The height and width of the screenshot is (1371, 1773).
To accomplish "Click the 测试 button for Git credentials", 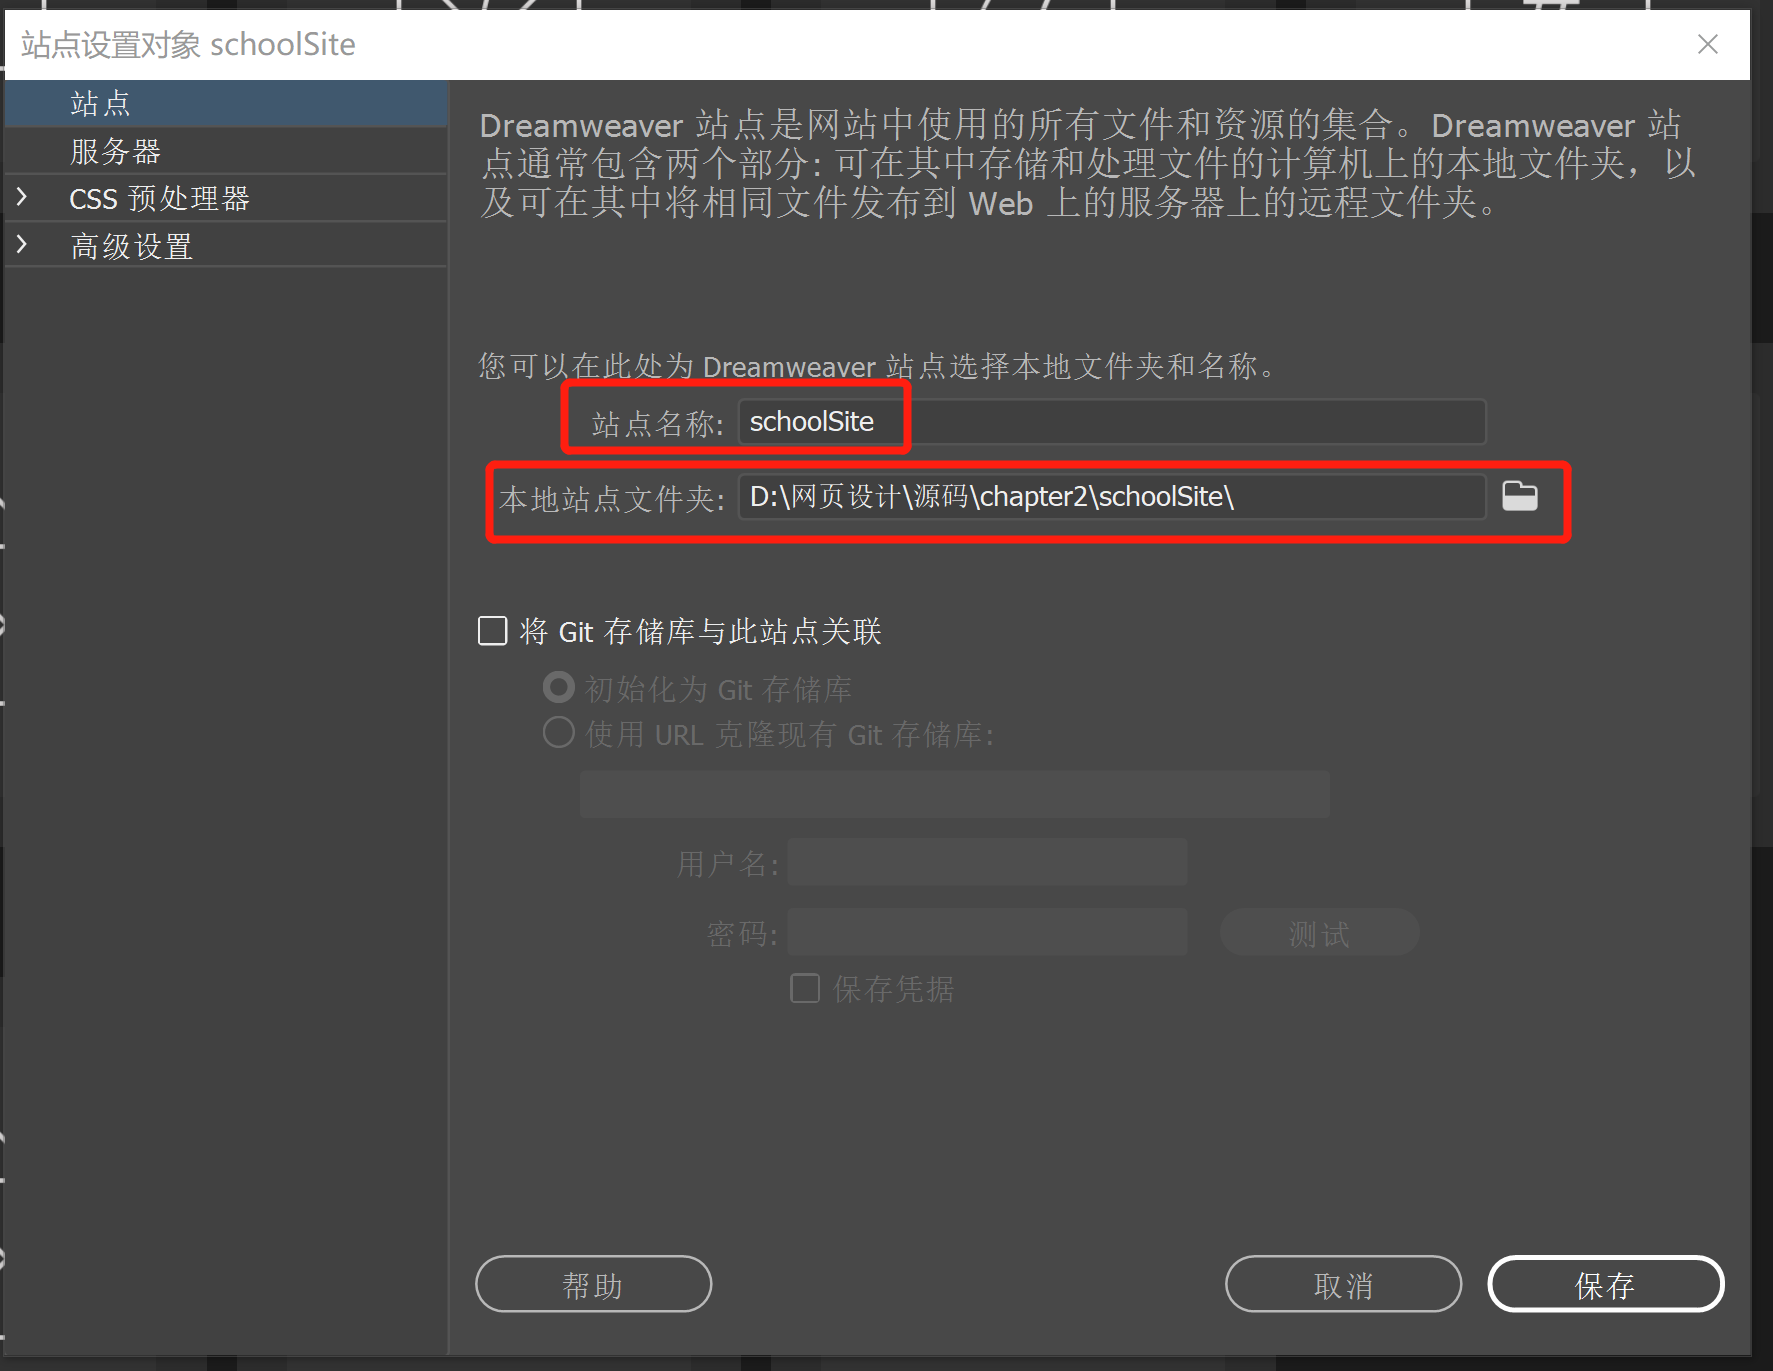I will [x=1319, y=933].
